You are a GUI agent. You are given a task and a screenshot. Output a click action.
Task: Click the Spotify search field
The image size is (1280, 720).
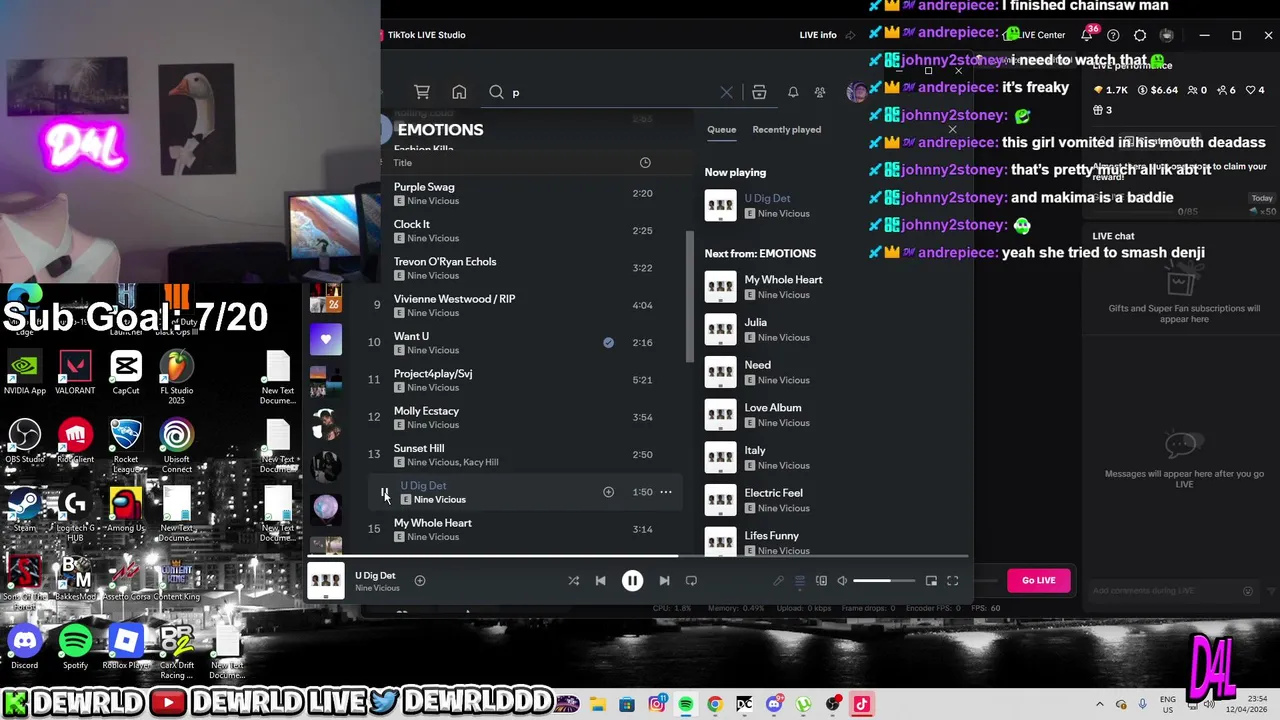pos(608,93)
